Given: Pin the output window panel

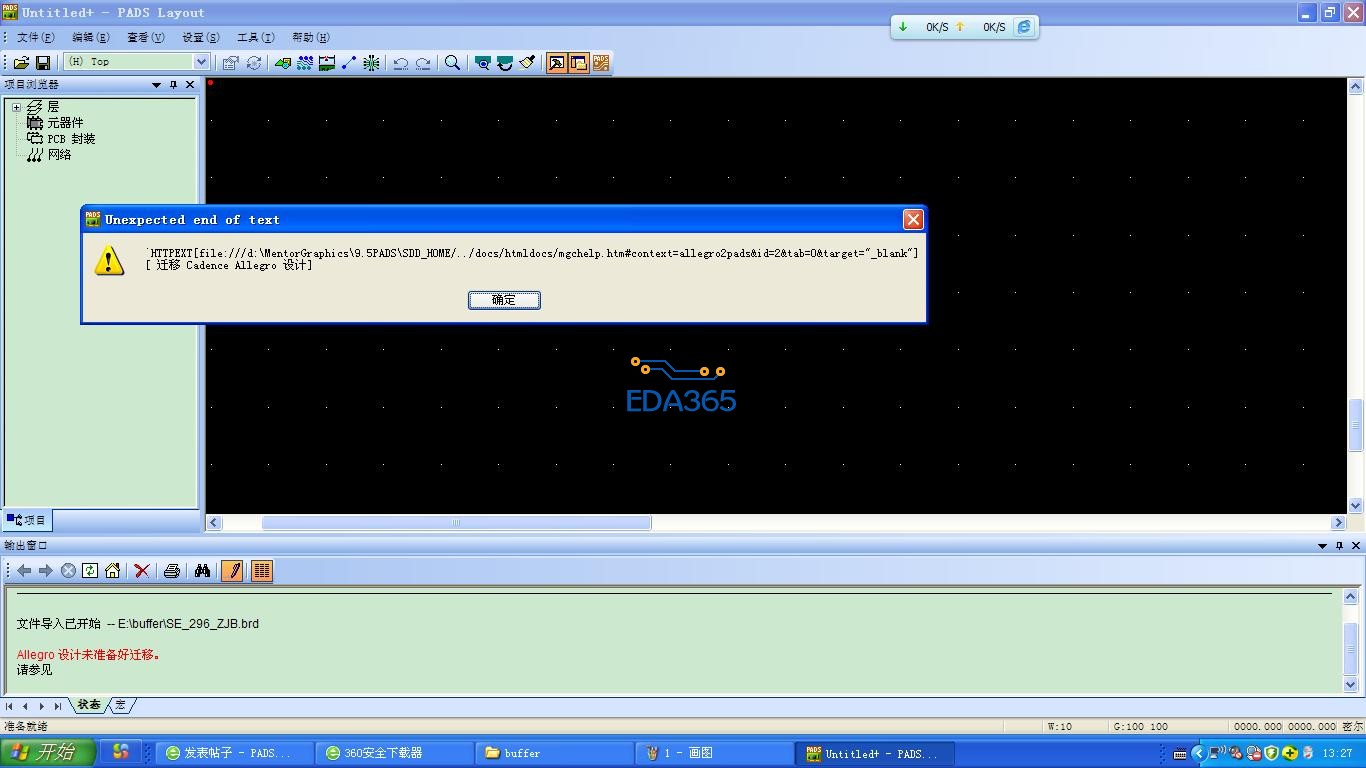Looking at the screenshot, I should pos(1339,546).
